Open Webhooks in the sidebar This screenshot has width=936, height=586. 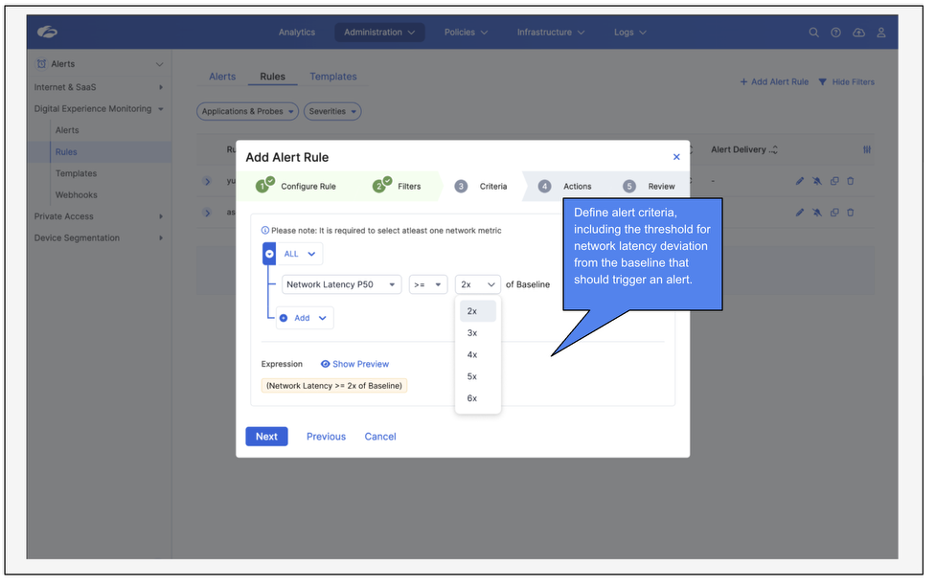[76, 195]
